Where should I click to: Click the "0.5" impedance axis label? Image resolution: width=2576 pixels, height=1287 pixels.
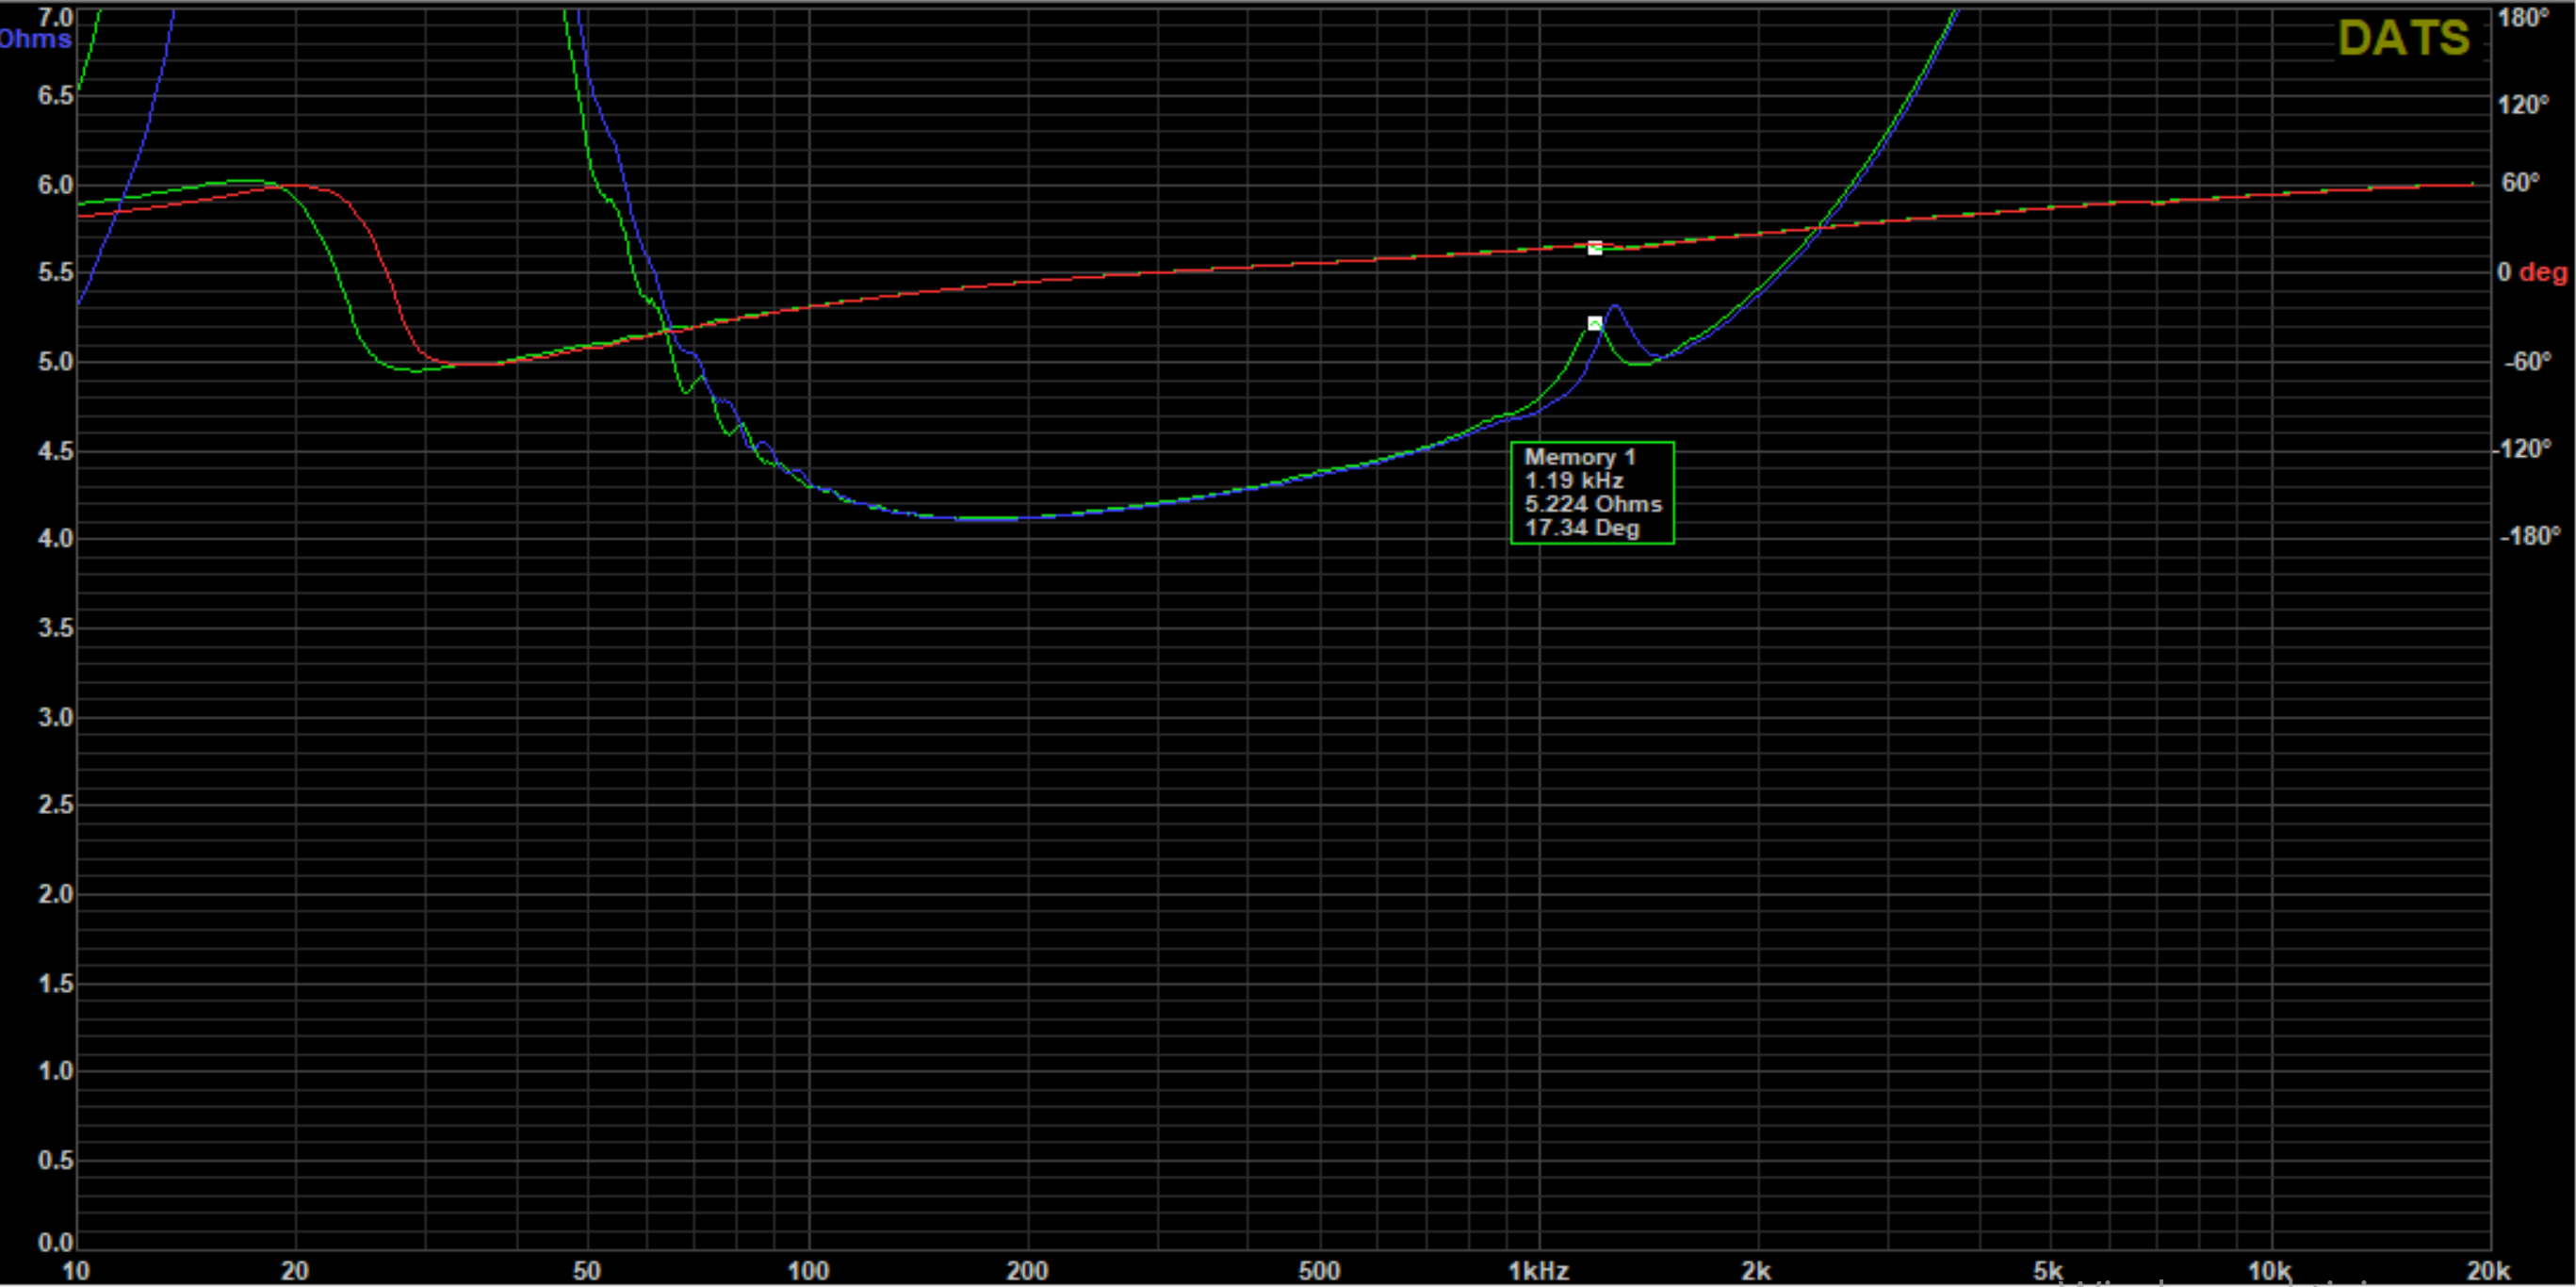pos(55,1160)
